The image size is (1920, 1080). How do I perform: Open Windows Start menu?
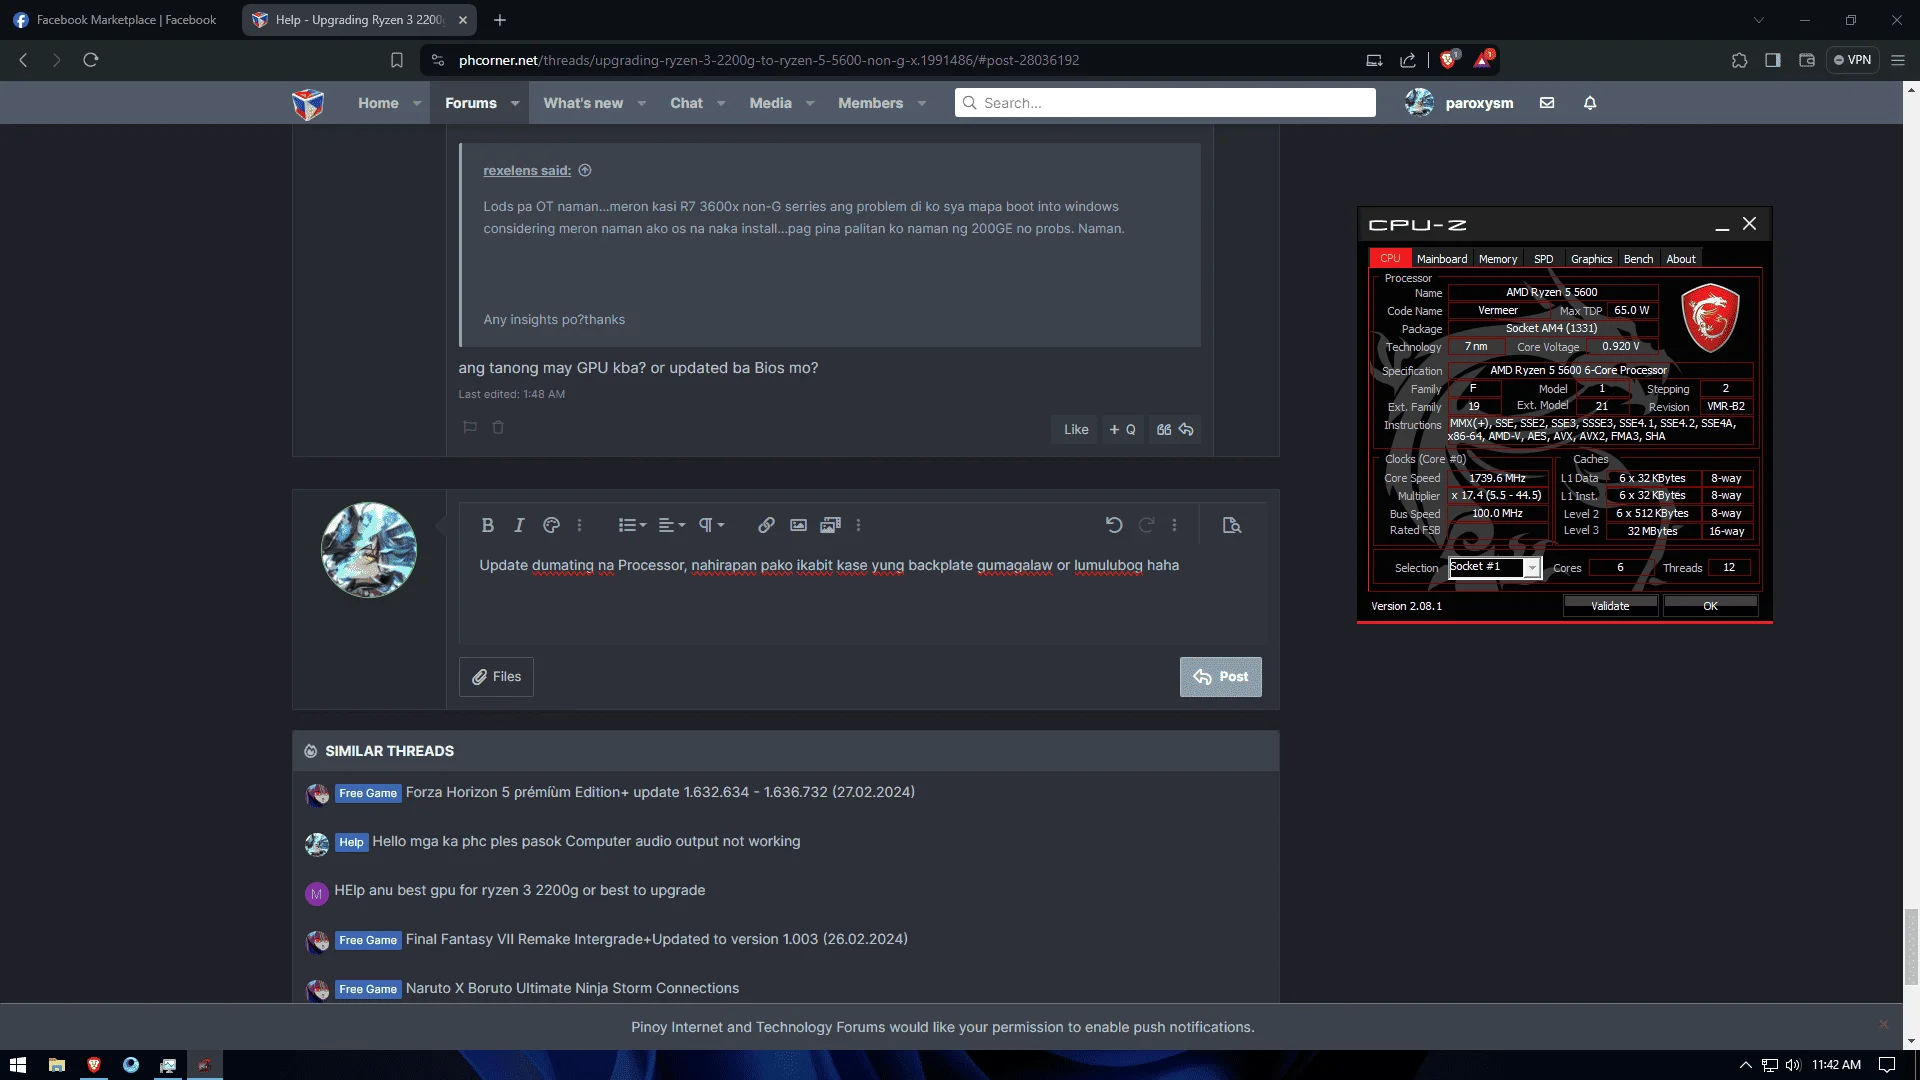point(18,1065)
